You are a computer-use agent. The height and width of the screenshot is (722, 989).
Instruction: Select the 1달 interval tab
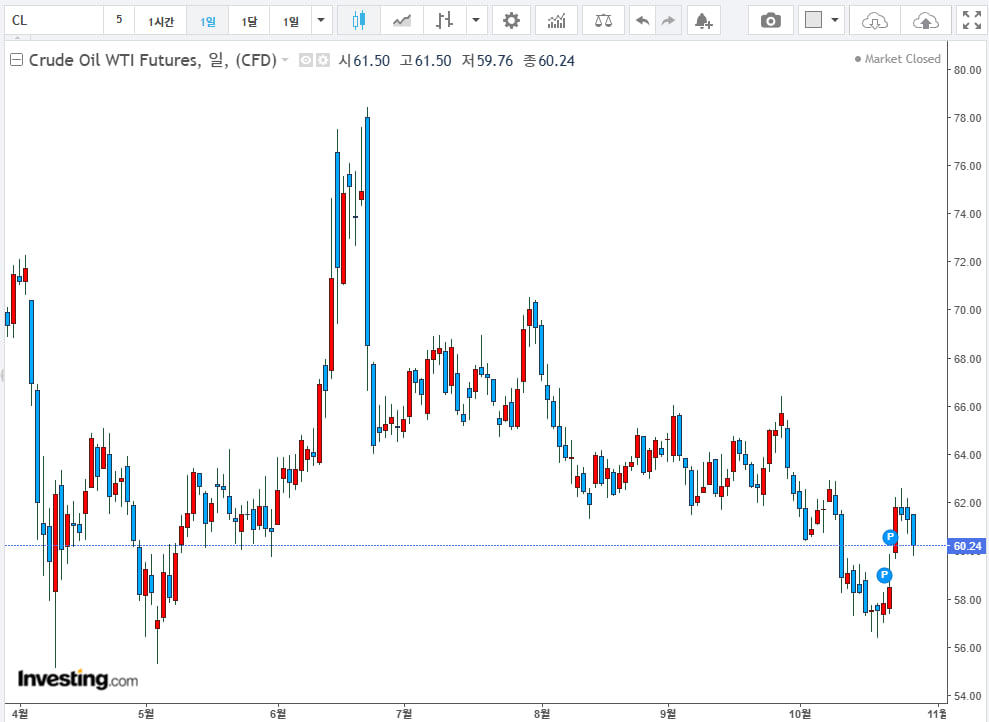[x=249, y=21]
